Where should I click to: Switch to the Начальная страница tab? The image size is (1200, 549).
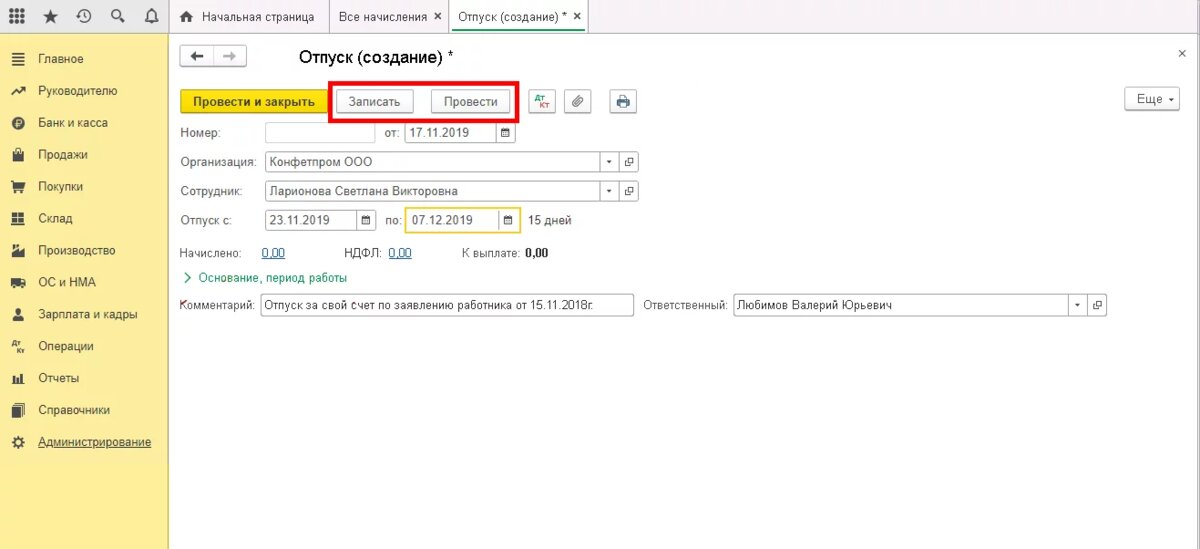click(249, 16)
